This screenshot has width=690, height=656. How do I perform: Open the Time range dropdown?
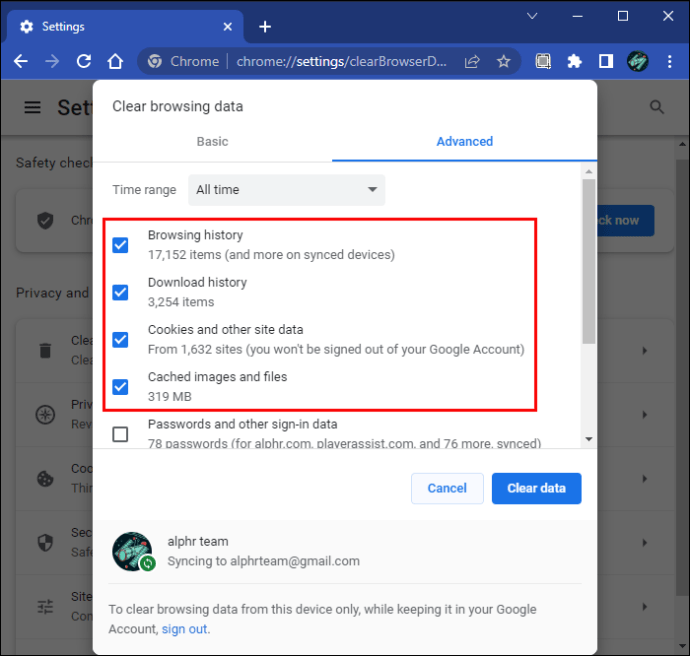coord(288,190)
